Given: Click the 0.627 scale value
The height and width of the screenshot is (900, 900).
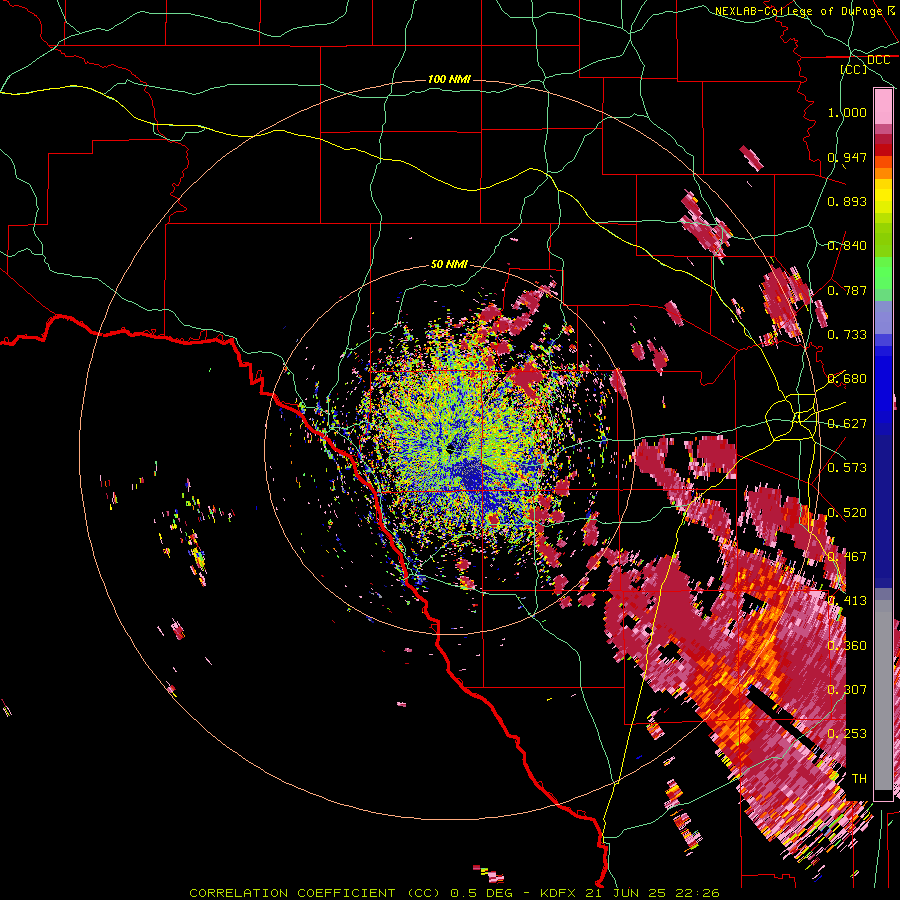Looking at the screenshot, I should tap(847, 424).
